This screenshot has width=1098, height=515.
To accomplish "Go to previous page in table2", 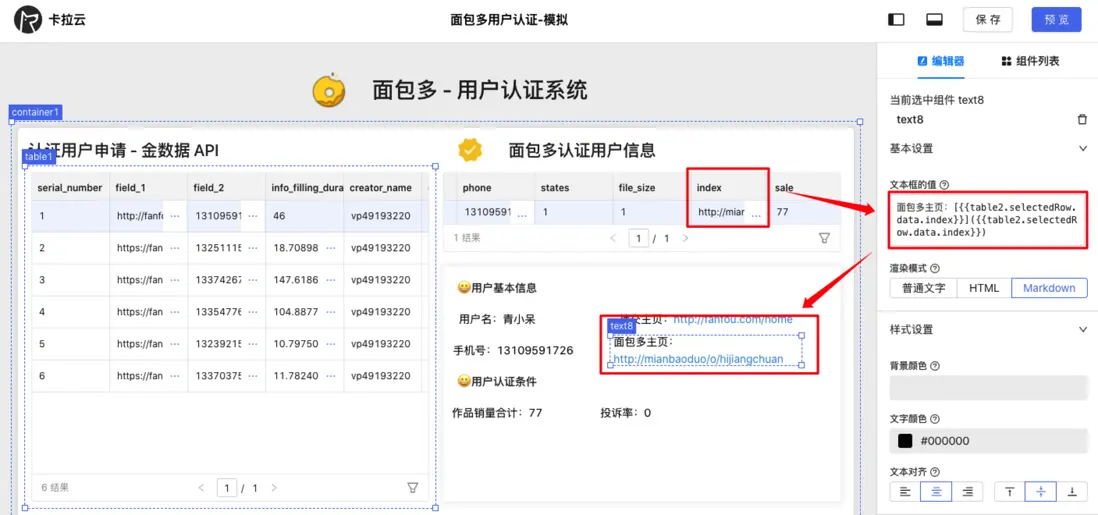I will click(x=613, y=238).
